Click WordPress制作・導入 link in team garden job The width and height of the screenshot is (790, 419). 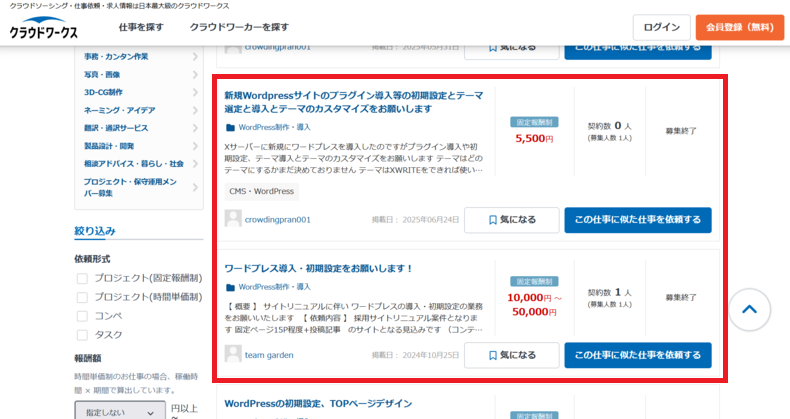275,287
